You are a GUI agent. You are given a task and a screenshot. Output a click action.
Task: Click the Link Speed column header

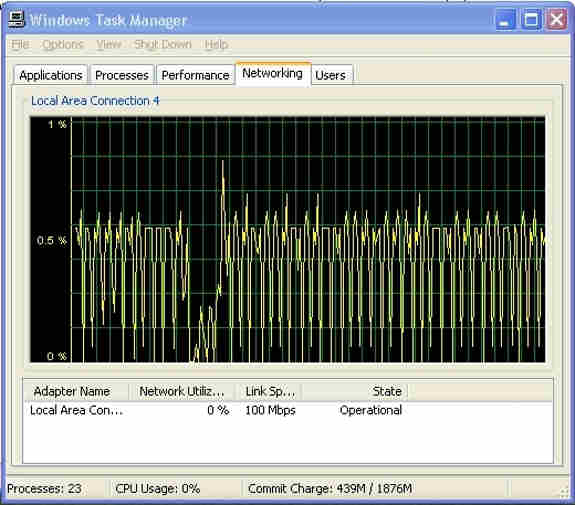268,391
